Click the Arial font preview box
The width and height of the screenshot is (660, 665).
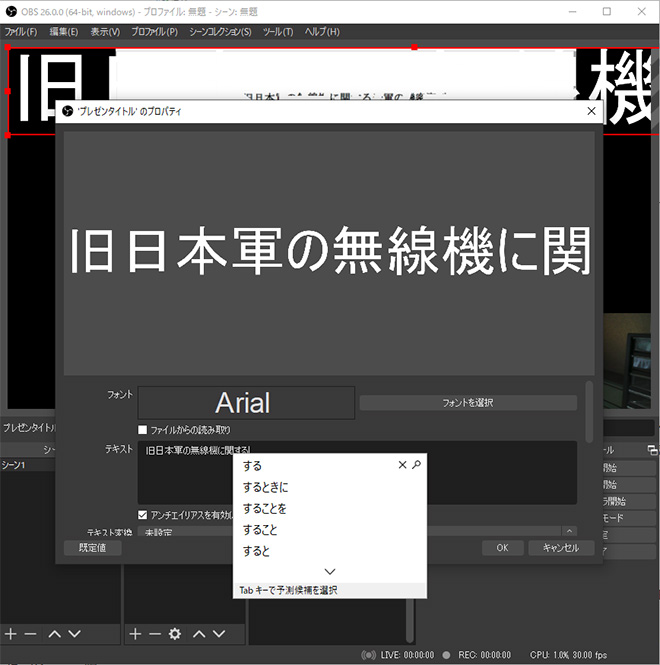(246, 402)
